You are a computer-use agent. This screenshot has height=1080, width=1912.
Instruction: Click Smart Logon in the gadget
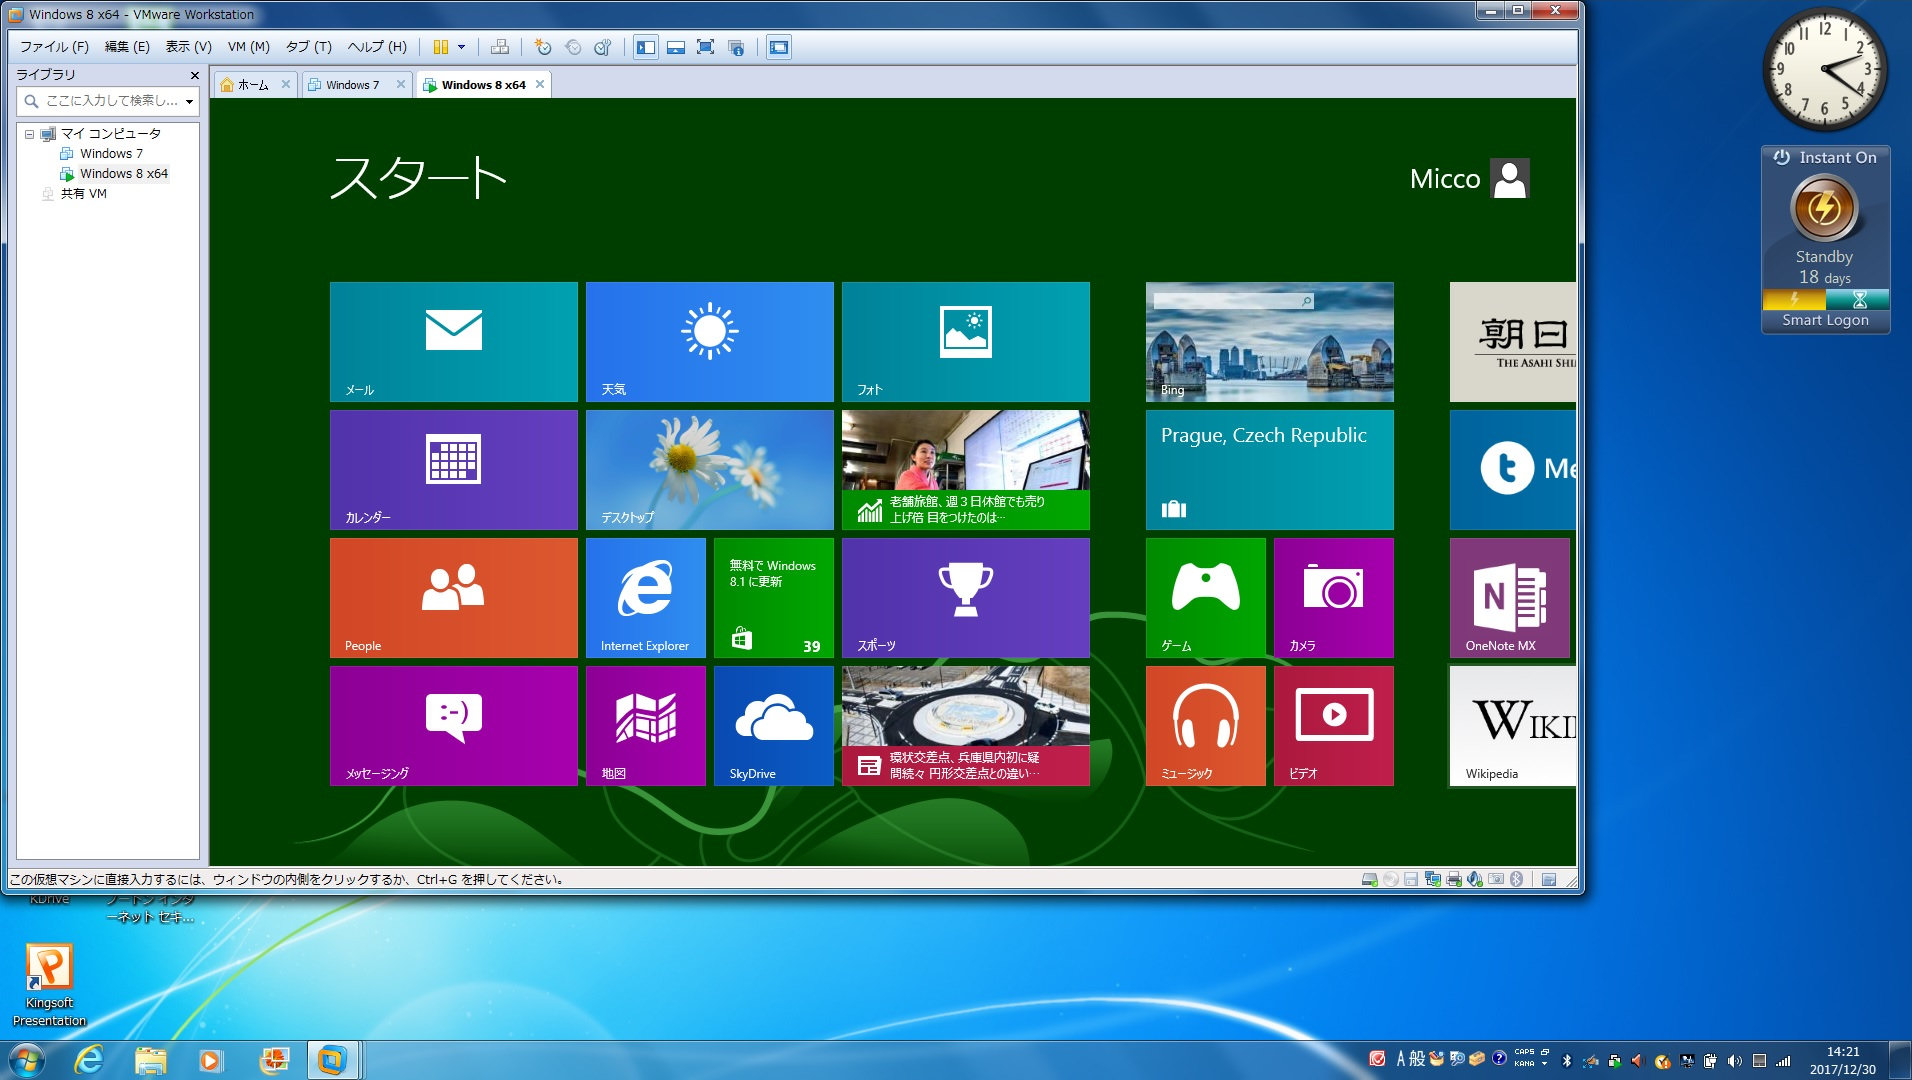1825,320
